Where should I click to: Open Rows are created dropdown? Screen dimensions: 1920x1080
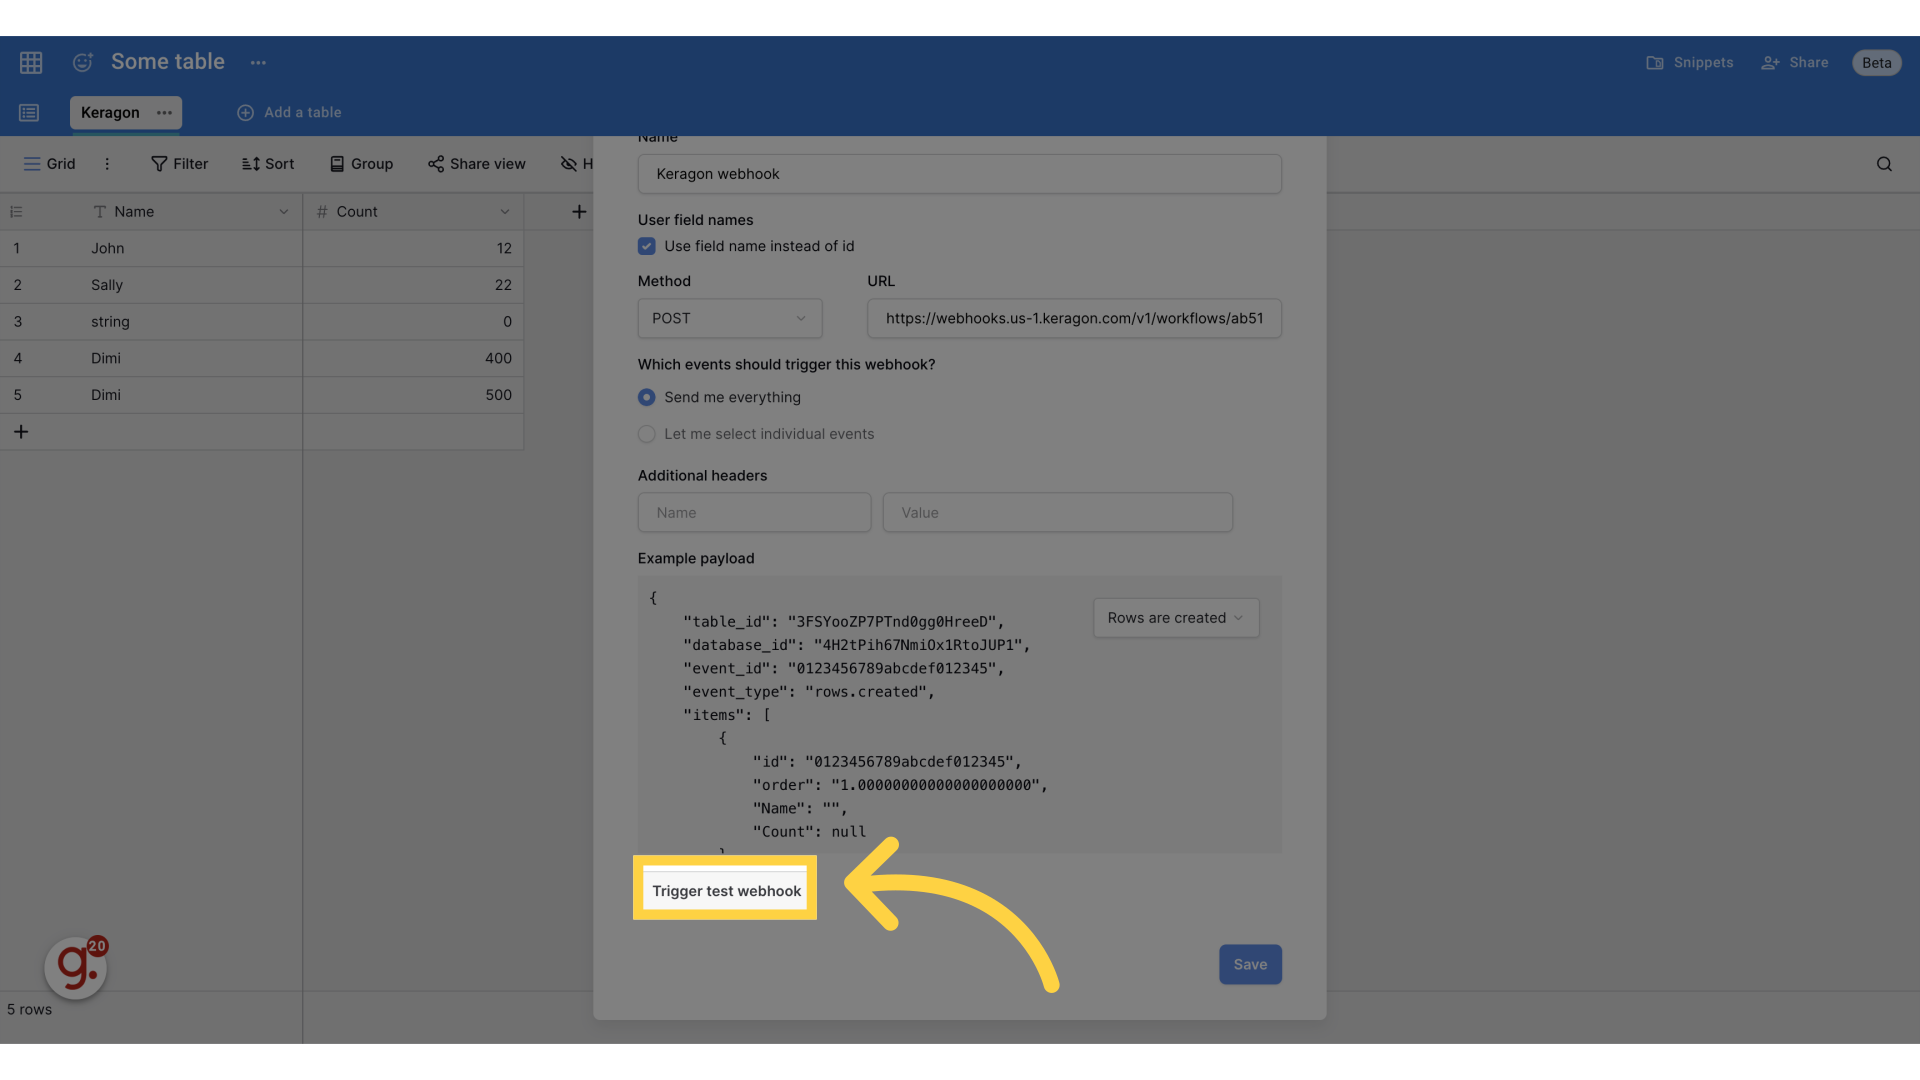point(1176,618)
